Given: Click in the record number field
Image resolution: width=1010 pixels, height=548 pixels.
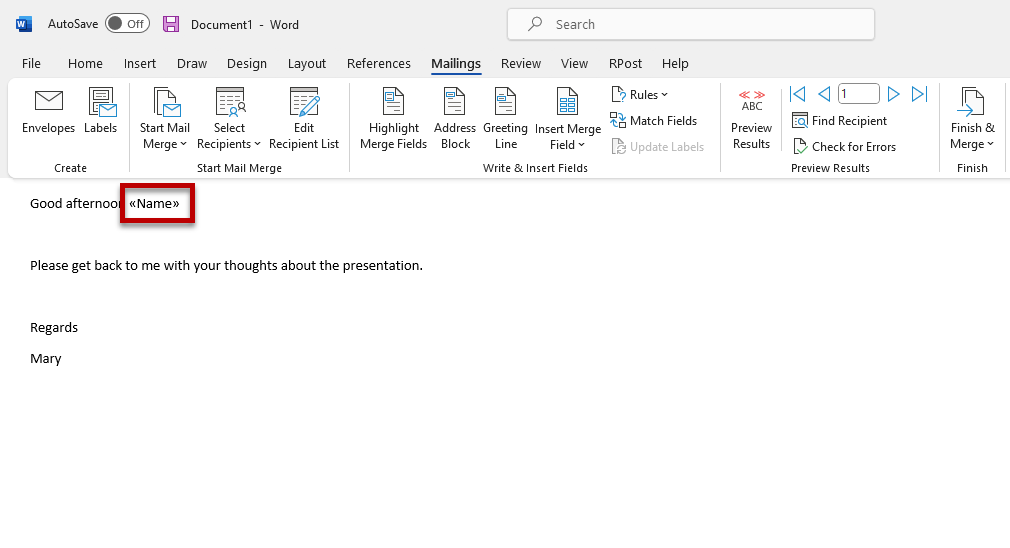Looking at the screenshot, I should [x=858, y=94].
